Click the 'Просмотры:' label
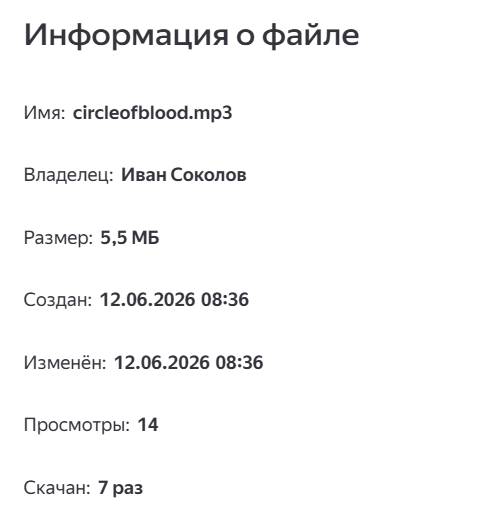Screen dimensions: 497x523 (77, 426)
